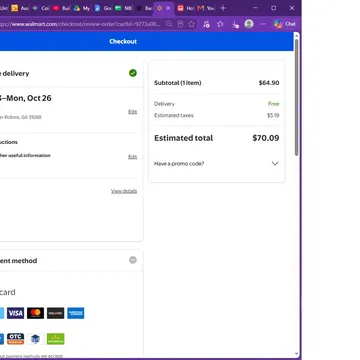Image resolution: width=360 pixels, height=360 pixels.
Task: Click the reader page icon in address bar
Action: (180, 24)
